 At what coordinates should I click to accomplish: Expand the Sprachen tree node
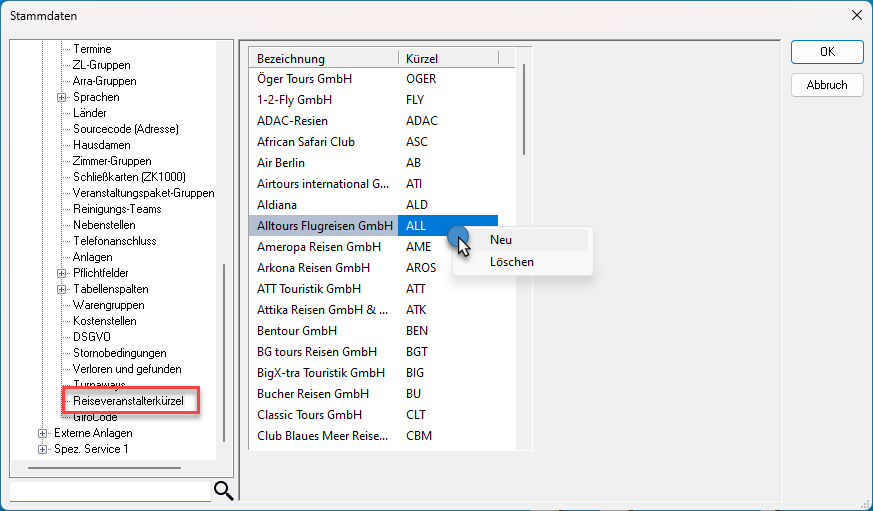pyautogui.click(x=61, y=97)
